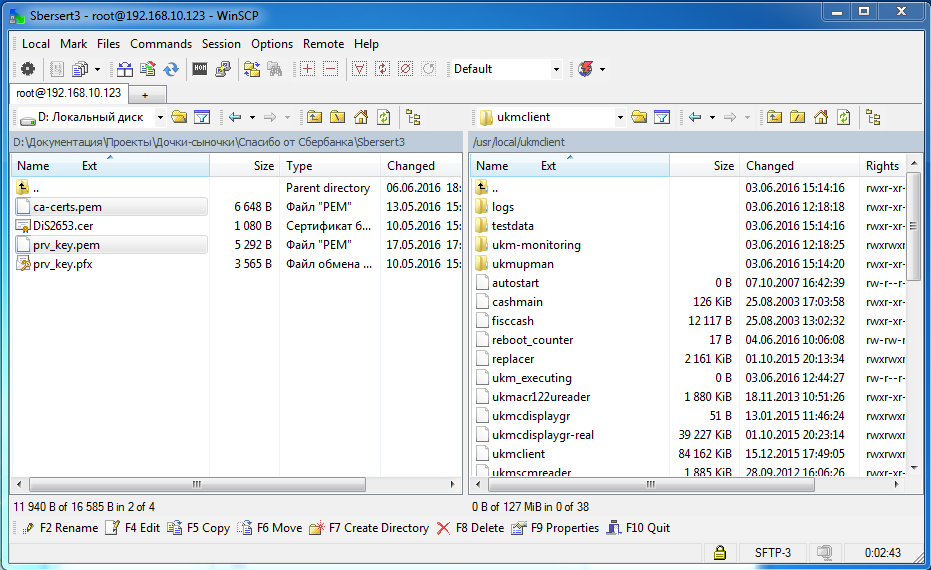This screenshot has height=570, width=931.
Task: Toggle local directory tree icon
Action: 413,117
